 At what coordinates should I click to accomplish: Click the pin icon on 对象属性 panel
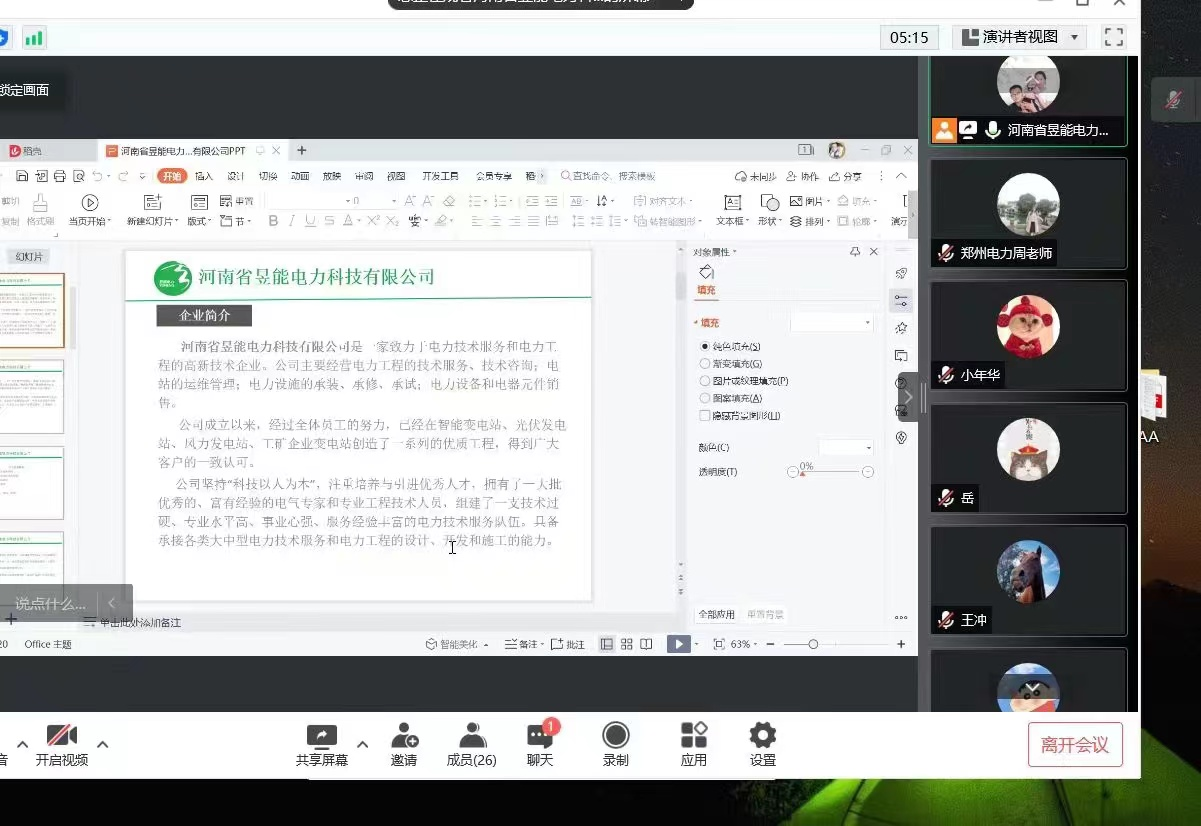[x=855, y=252]
